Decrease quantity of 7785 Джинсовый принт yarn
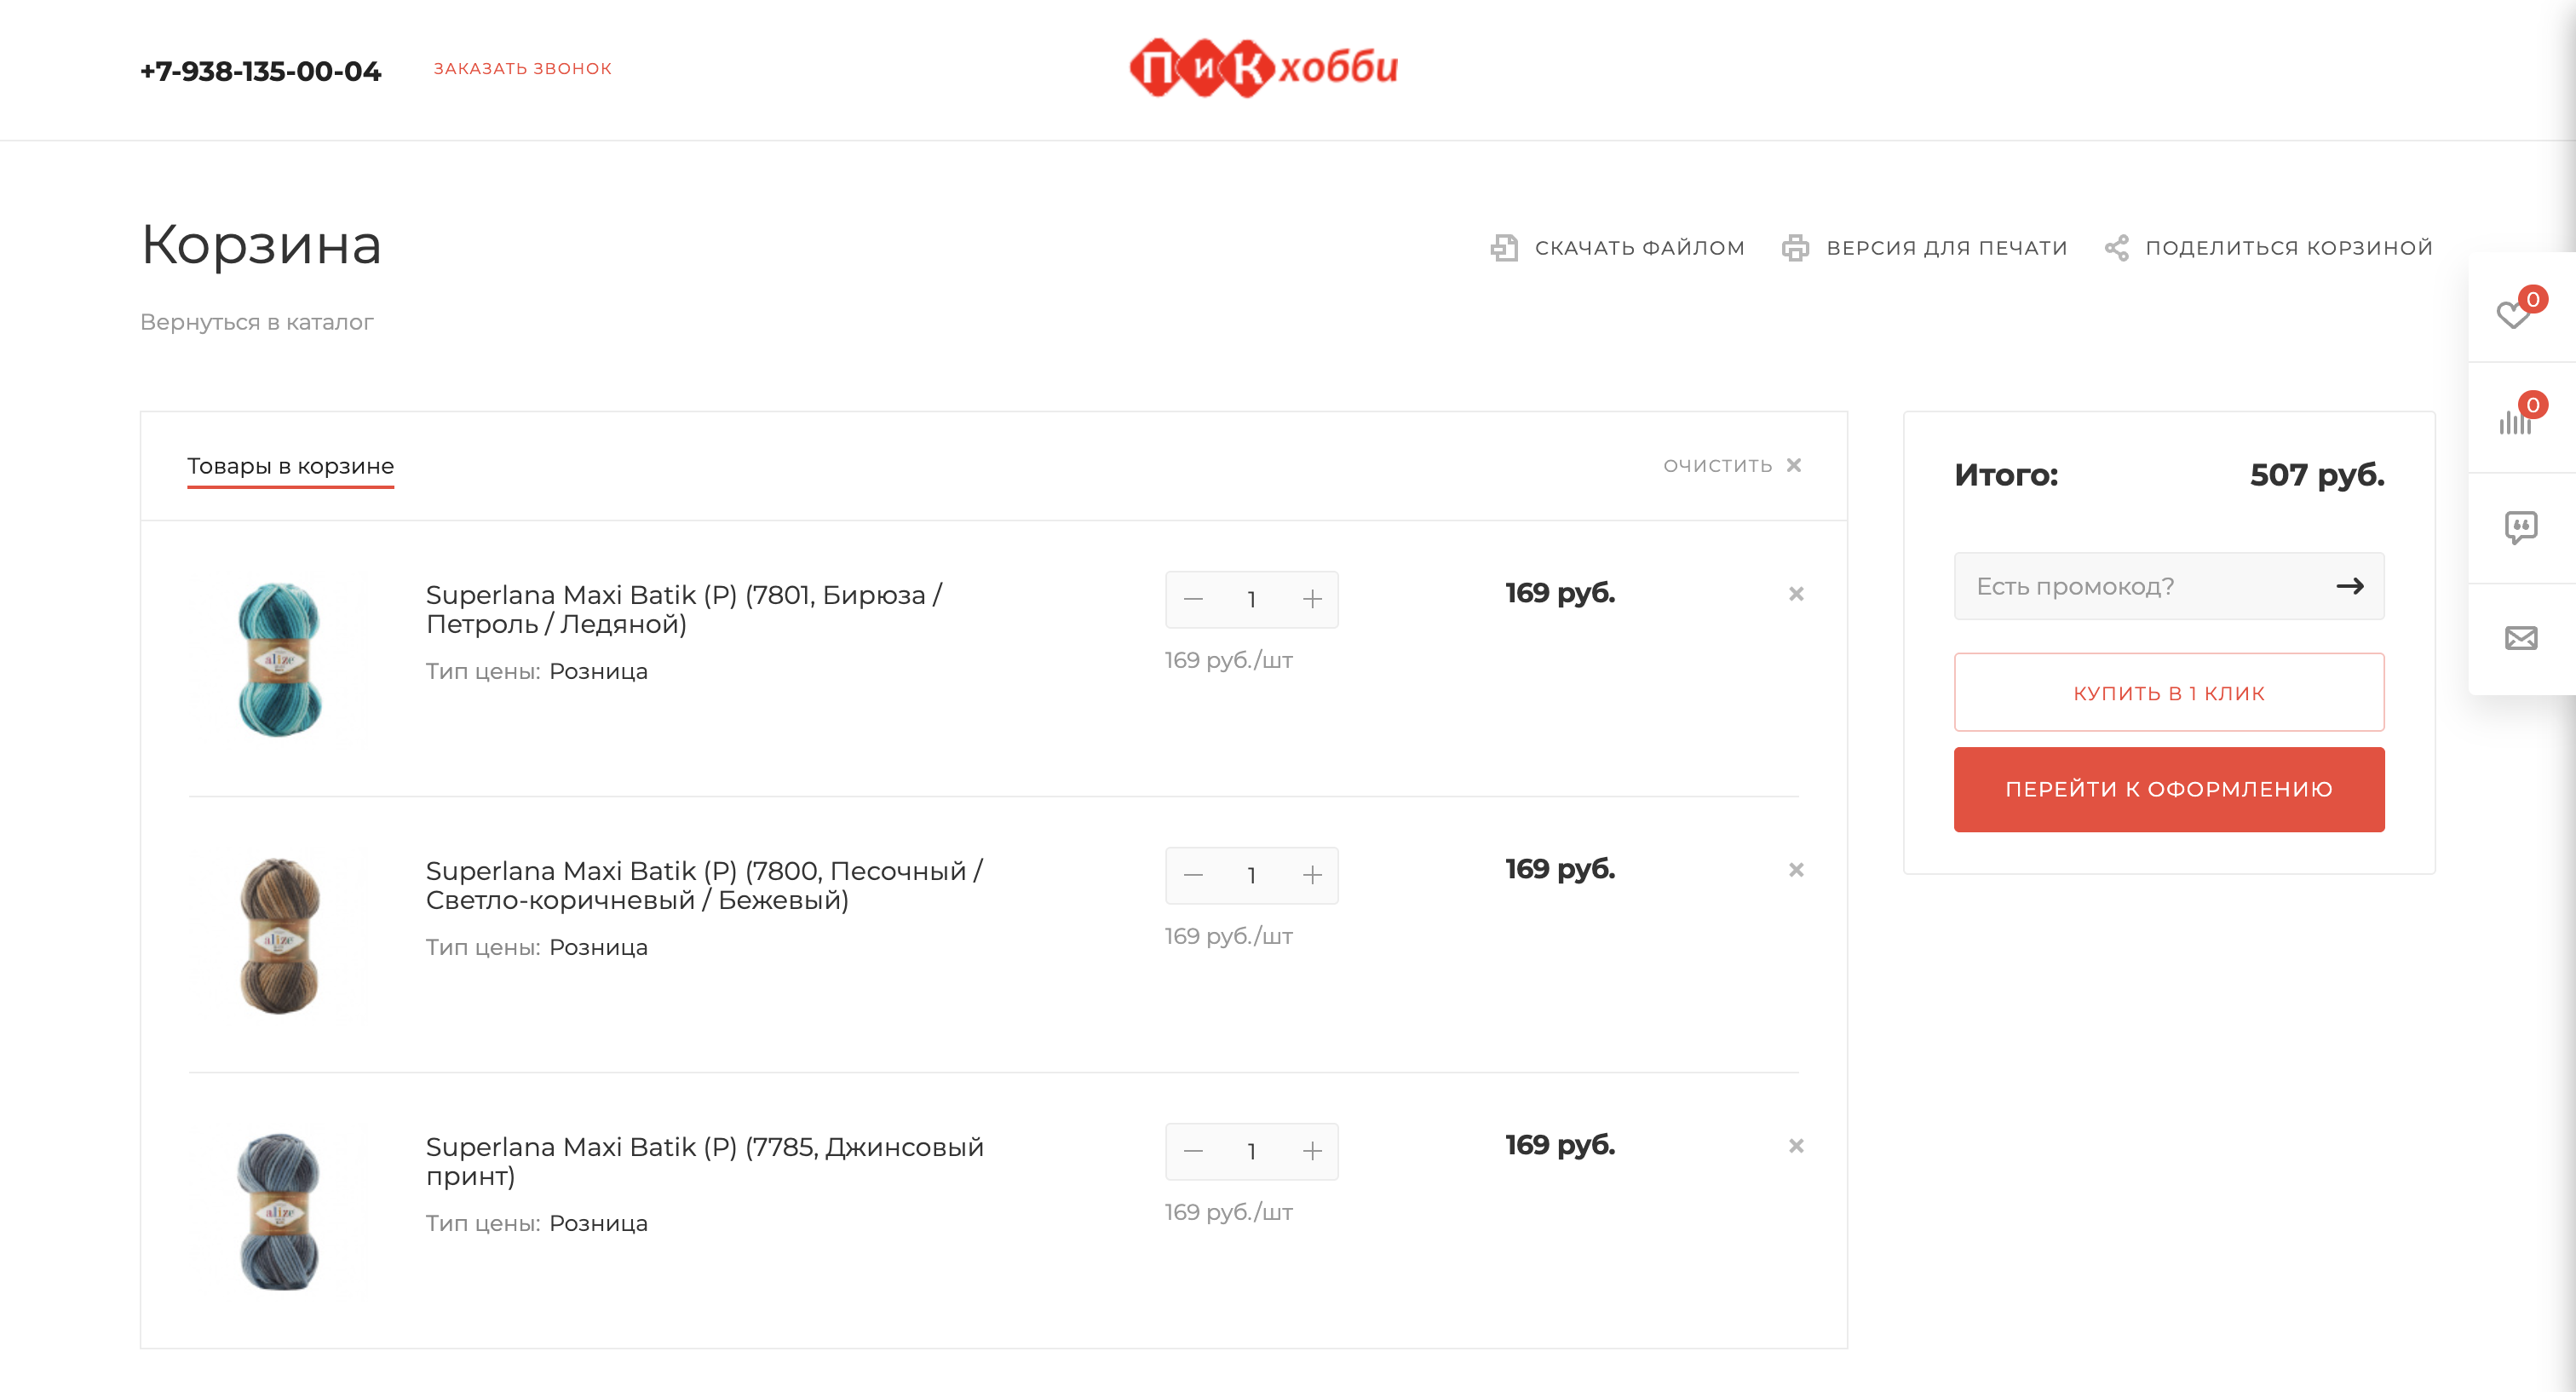 point(1193,1152)
